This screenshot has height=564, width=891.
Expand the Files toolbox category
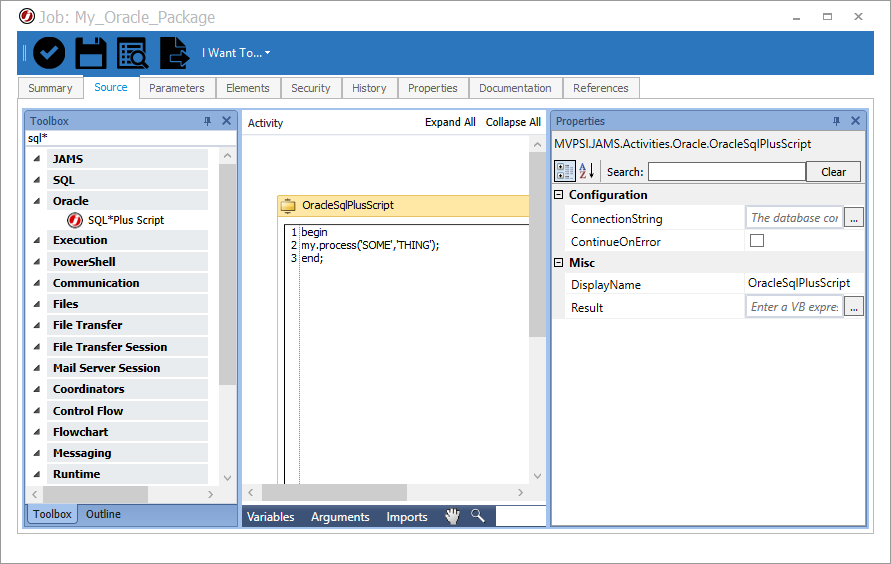coord(36,304)
